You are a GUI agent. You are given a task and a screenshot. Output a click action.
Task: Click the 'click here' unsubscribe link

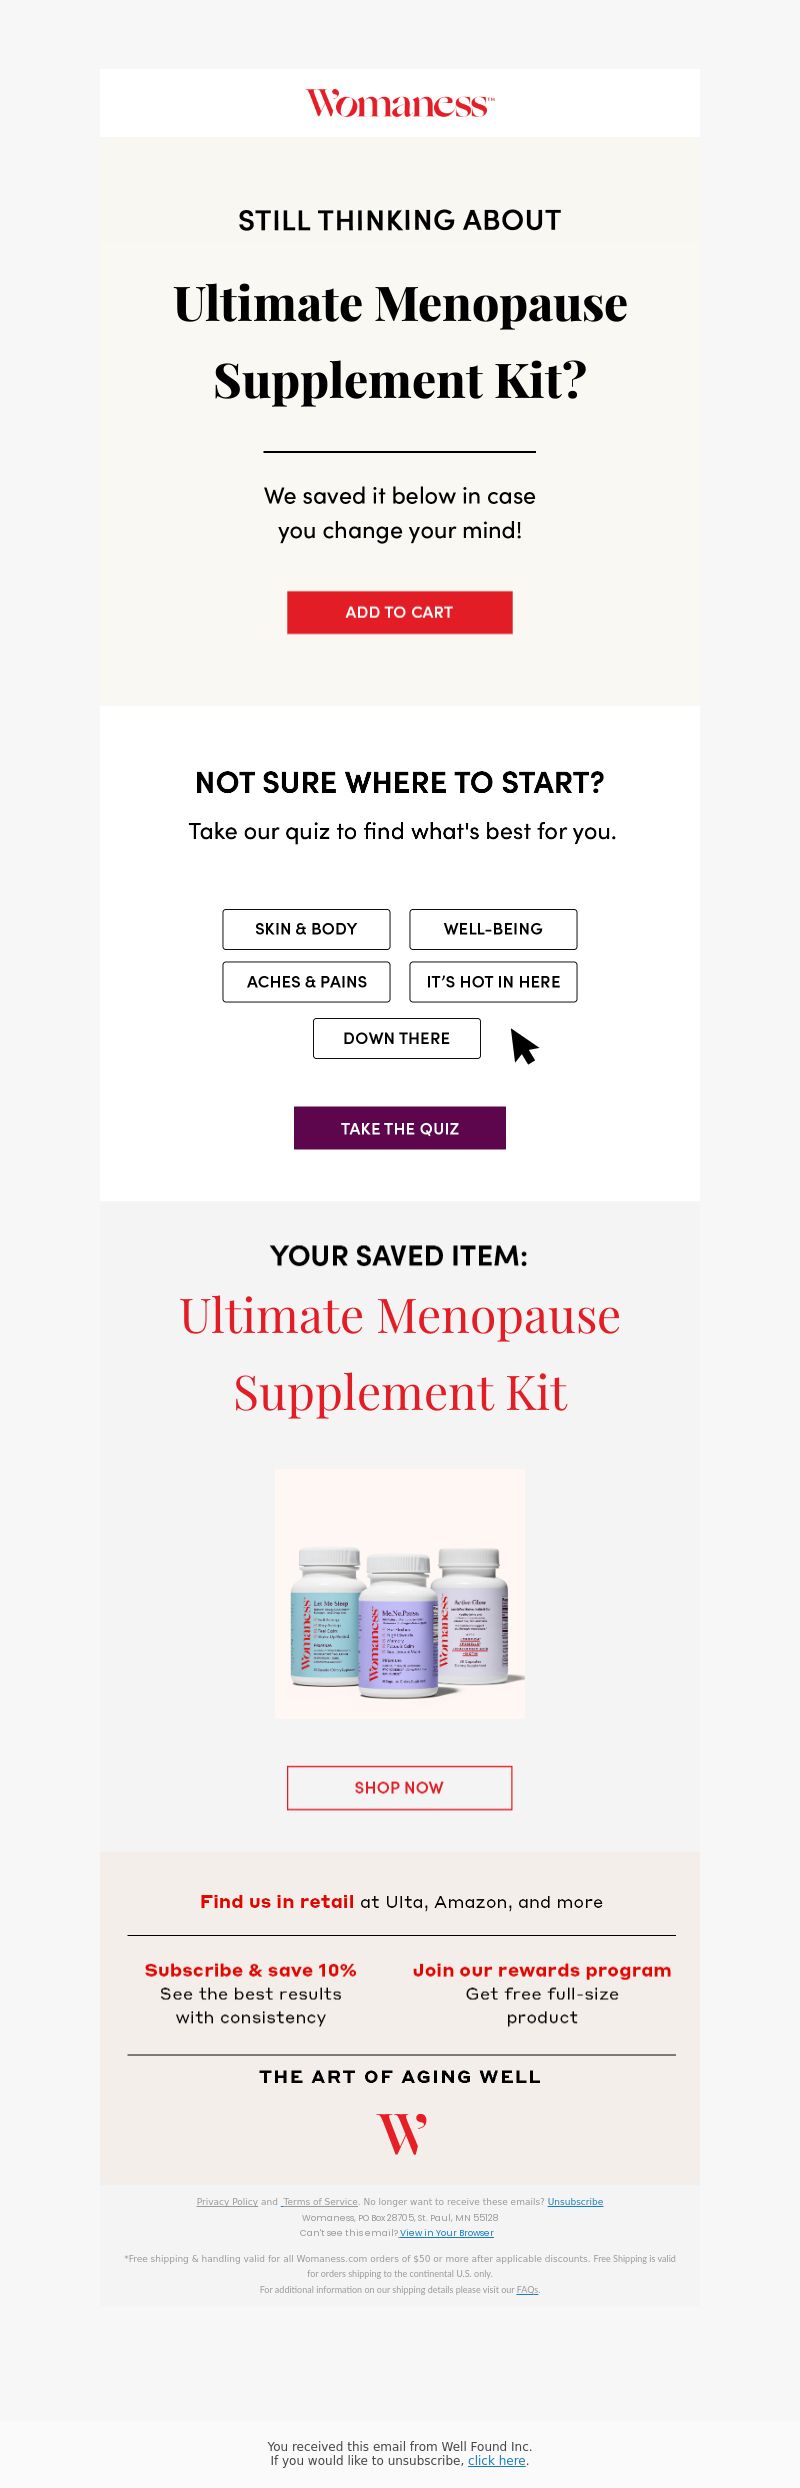(x=497, y=2460)
